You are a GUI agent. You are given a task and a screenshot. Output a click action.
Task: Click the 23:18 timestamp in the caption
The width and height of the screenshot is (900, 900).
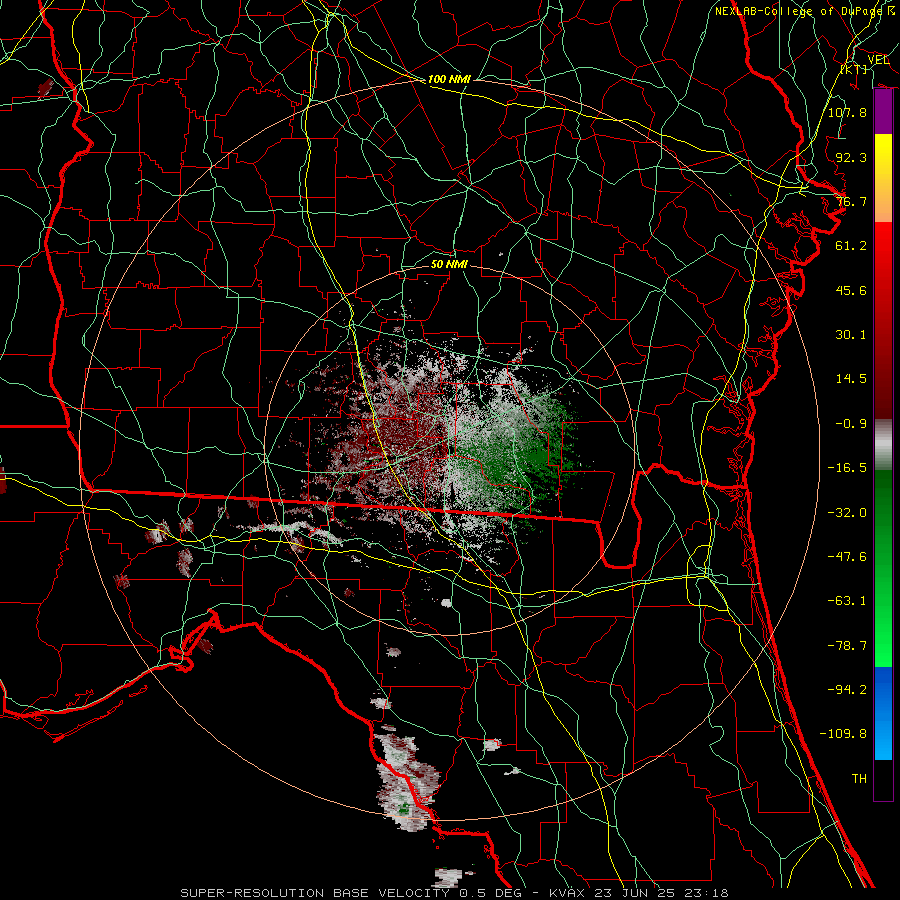pos(708,893)
